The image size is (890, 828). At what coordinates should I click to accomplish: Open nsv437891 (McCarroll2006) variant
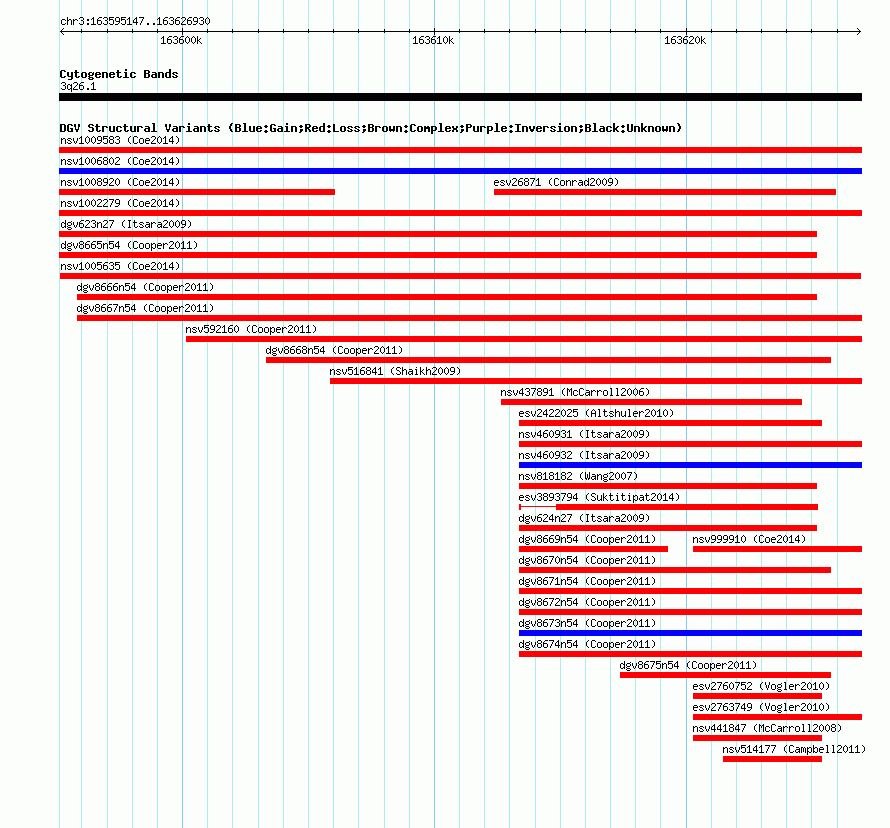(575, 392)
